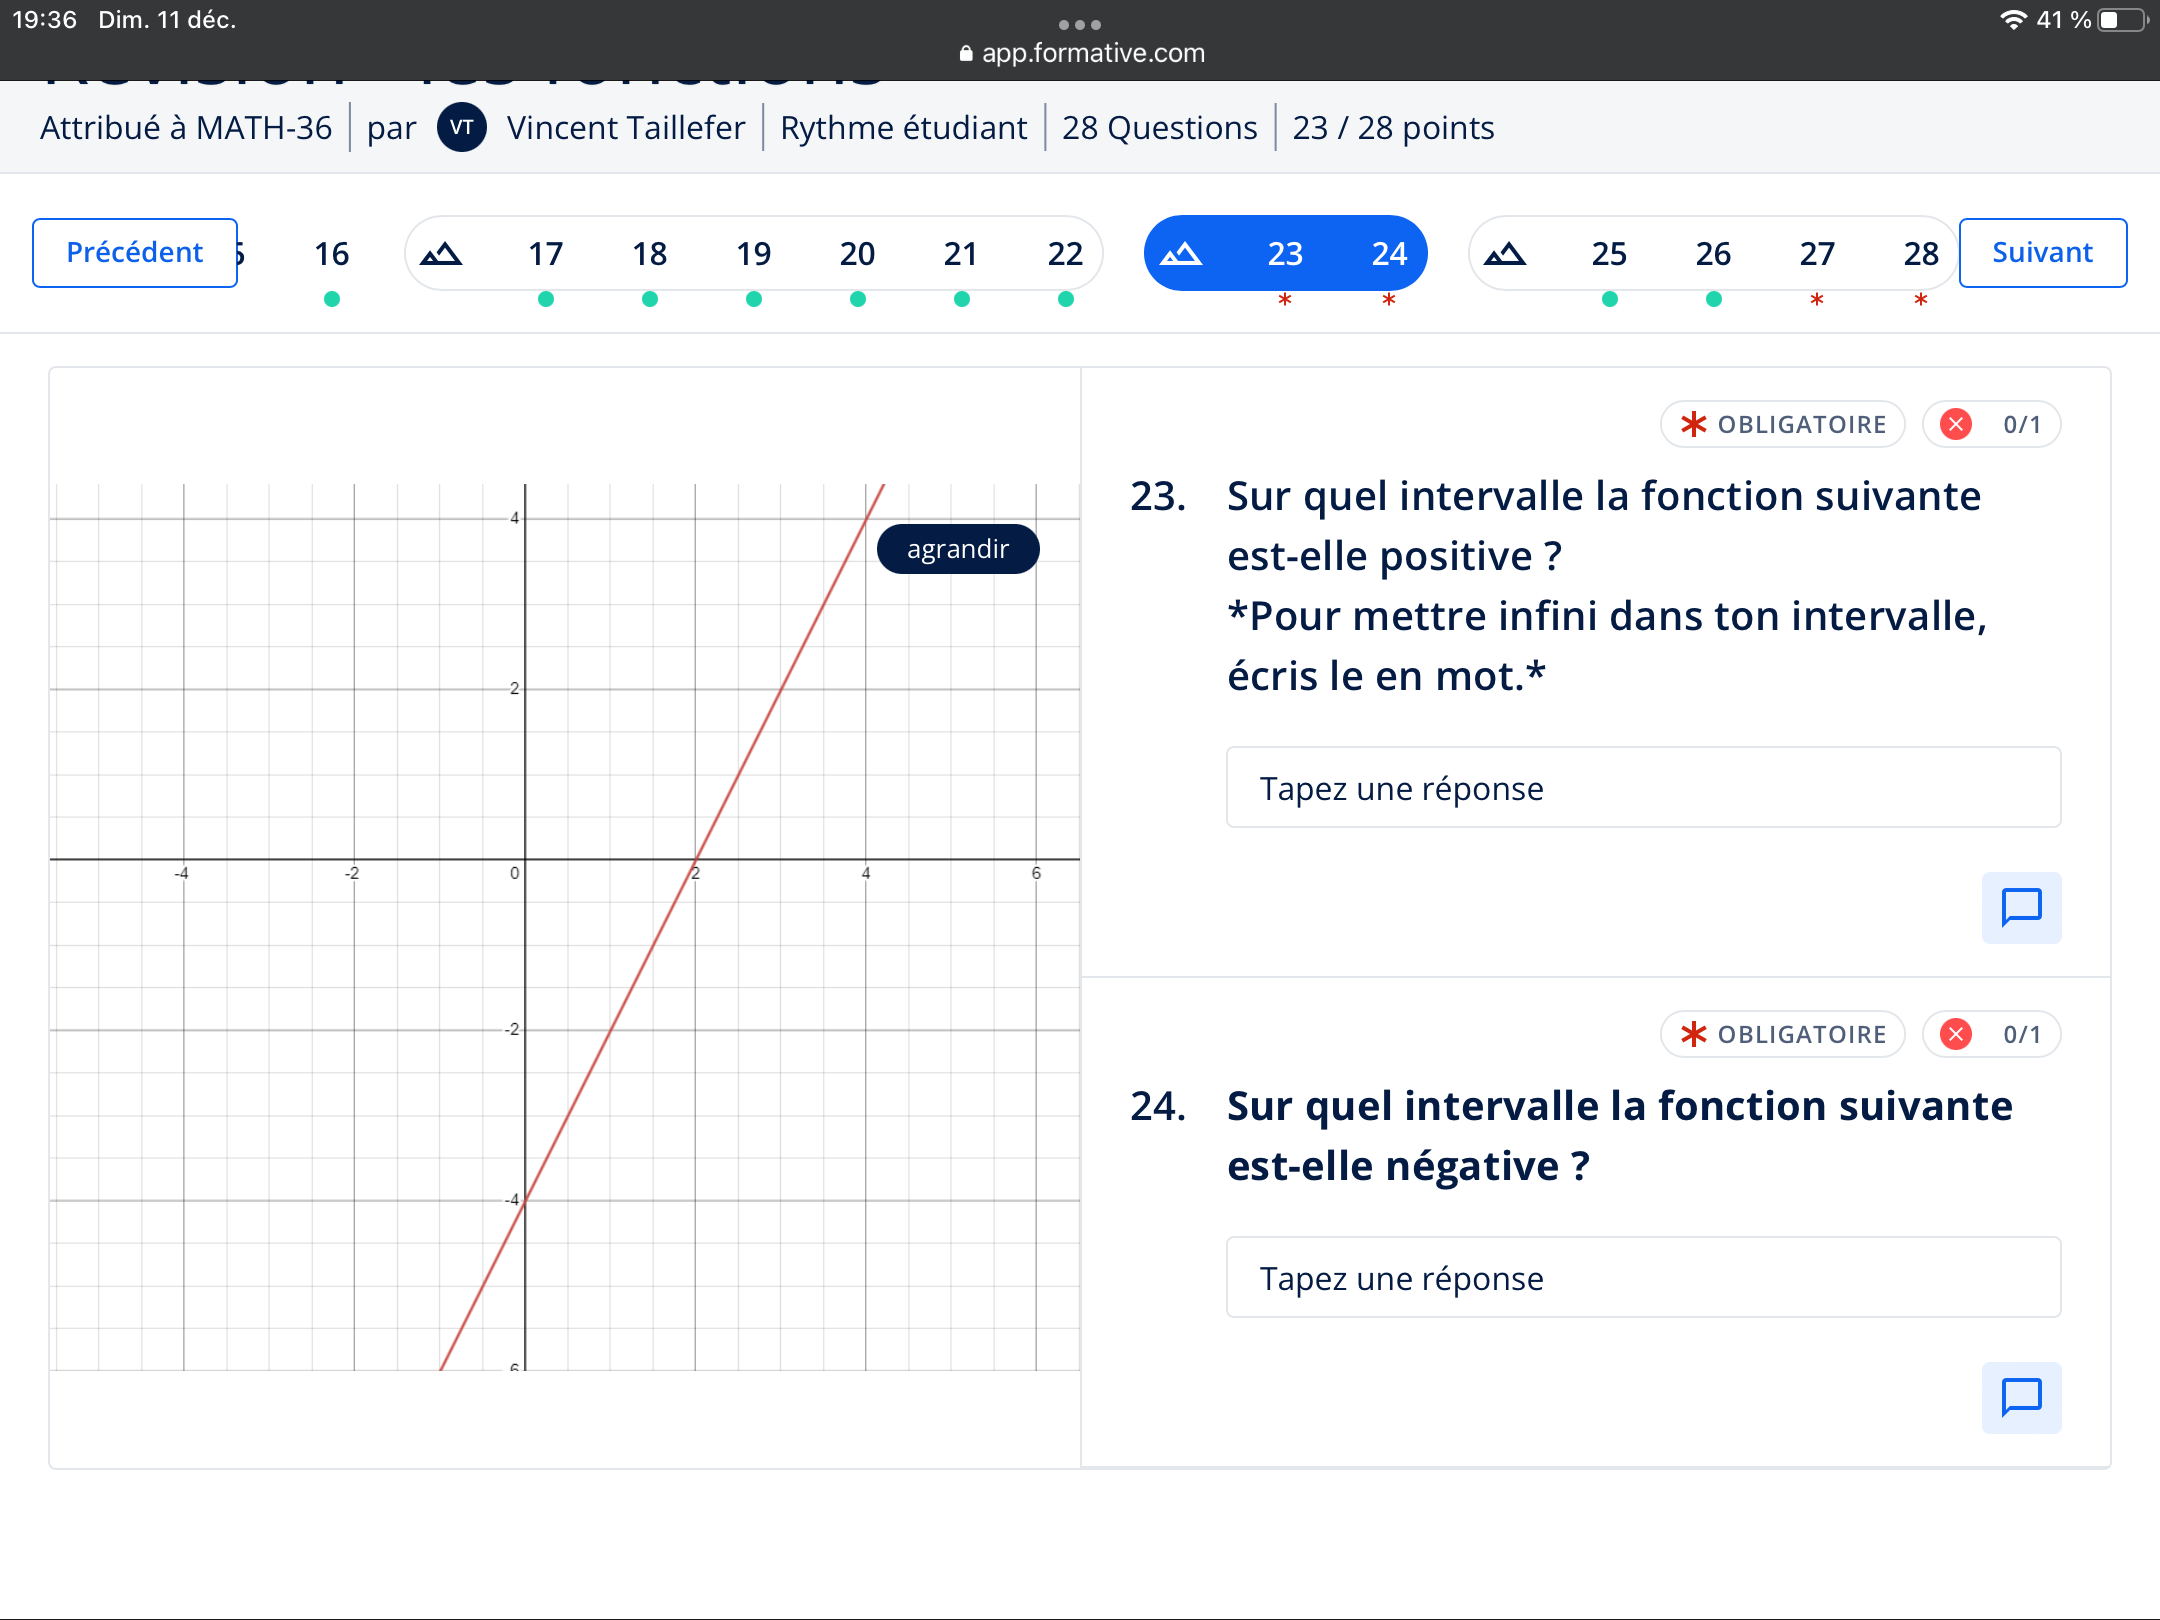Image resolution: width=2160 pixels, height=1620 pixels.
Task: Enlarge the graph with agrandir
Action: [x=958, y=549]
